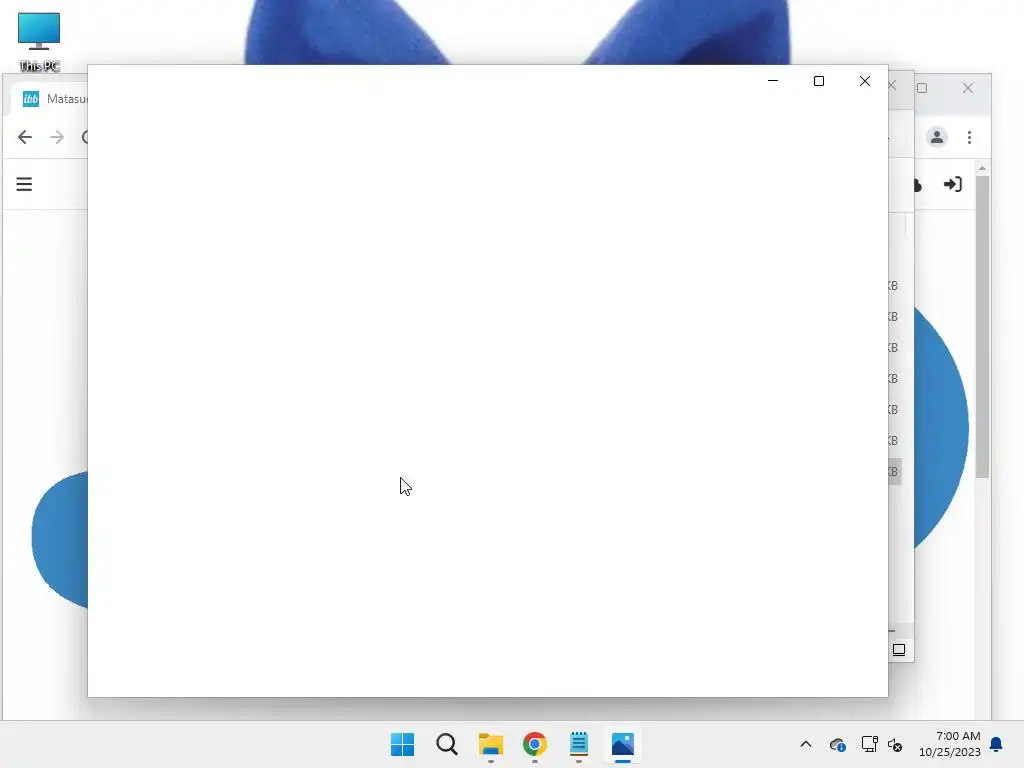Click the sign-in arrow icon on webpage
Viewport: 1024px width, 768px height.
(x=953, y=185)
